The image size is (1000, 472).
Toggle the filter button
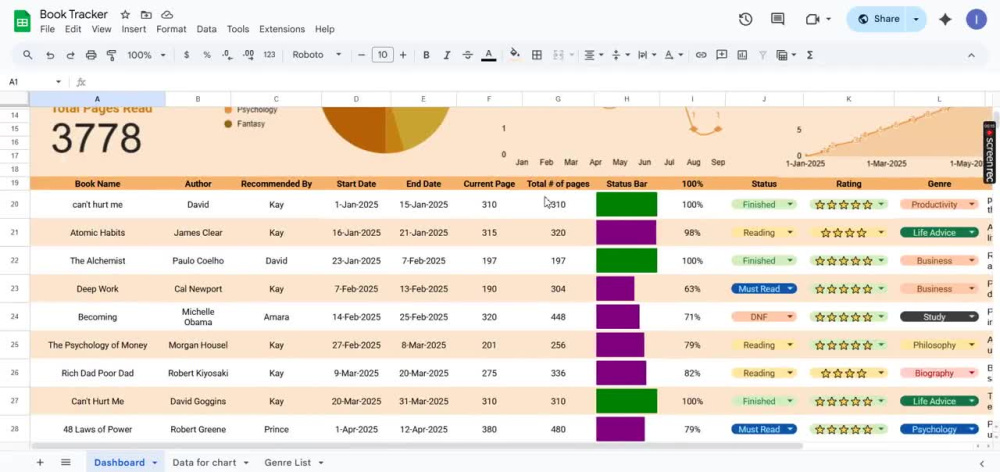(762, 55)
